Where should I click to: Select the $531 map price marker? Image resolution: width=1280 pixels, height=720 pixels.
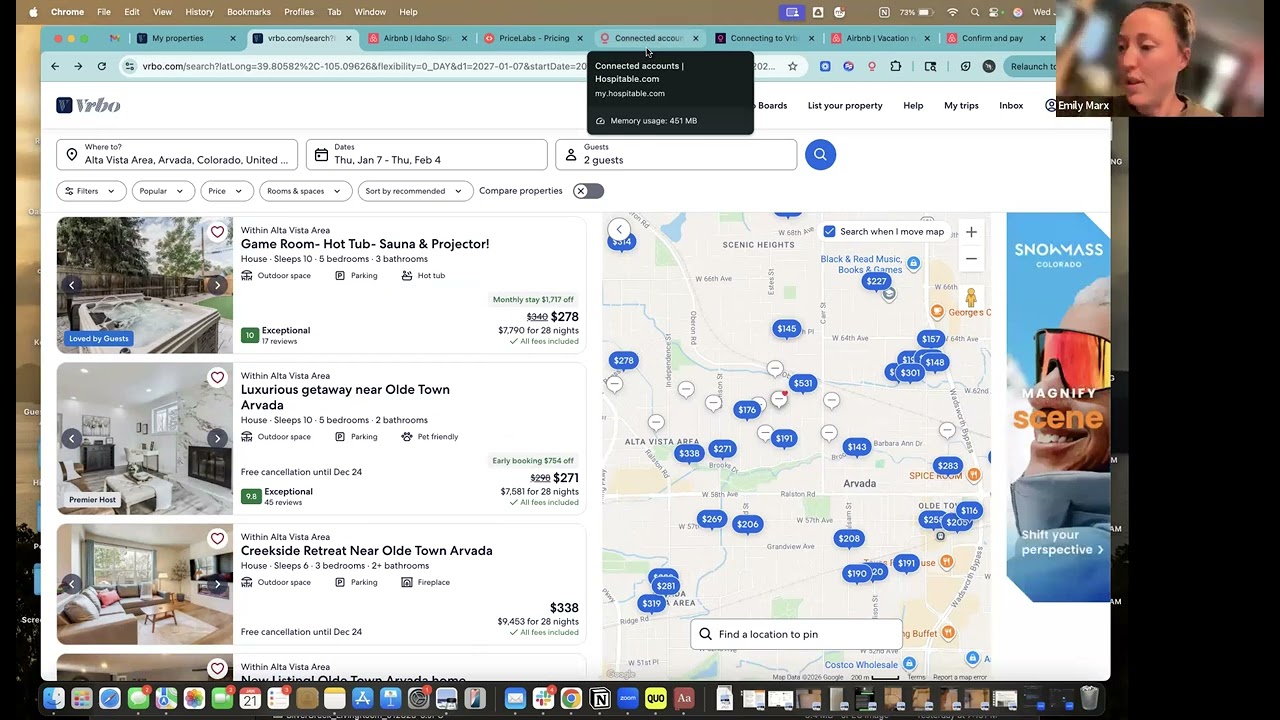pyautogui.click(x=802, y=383)
